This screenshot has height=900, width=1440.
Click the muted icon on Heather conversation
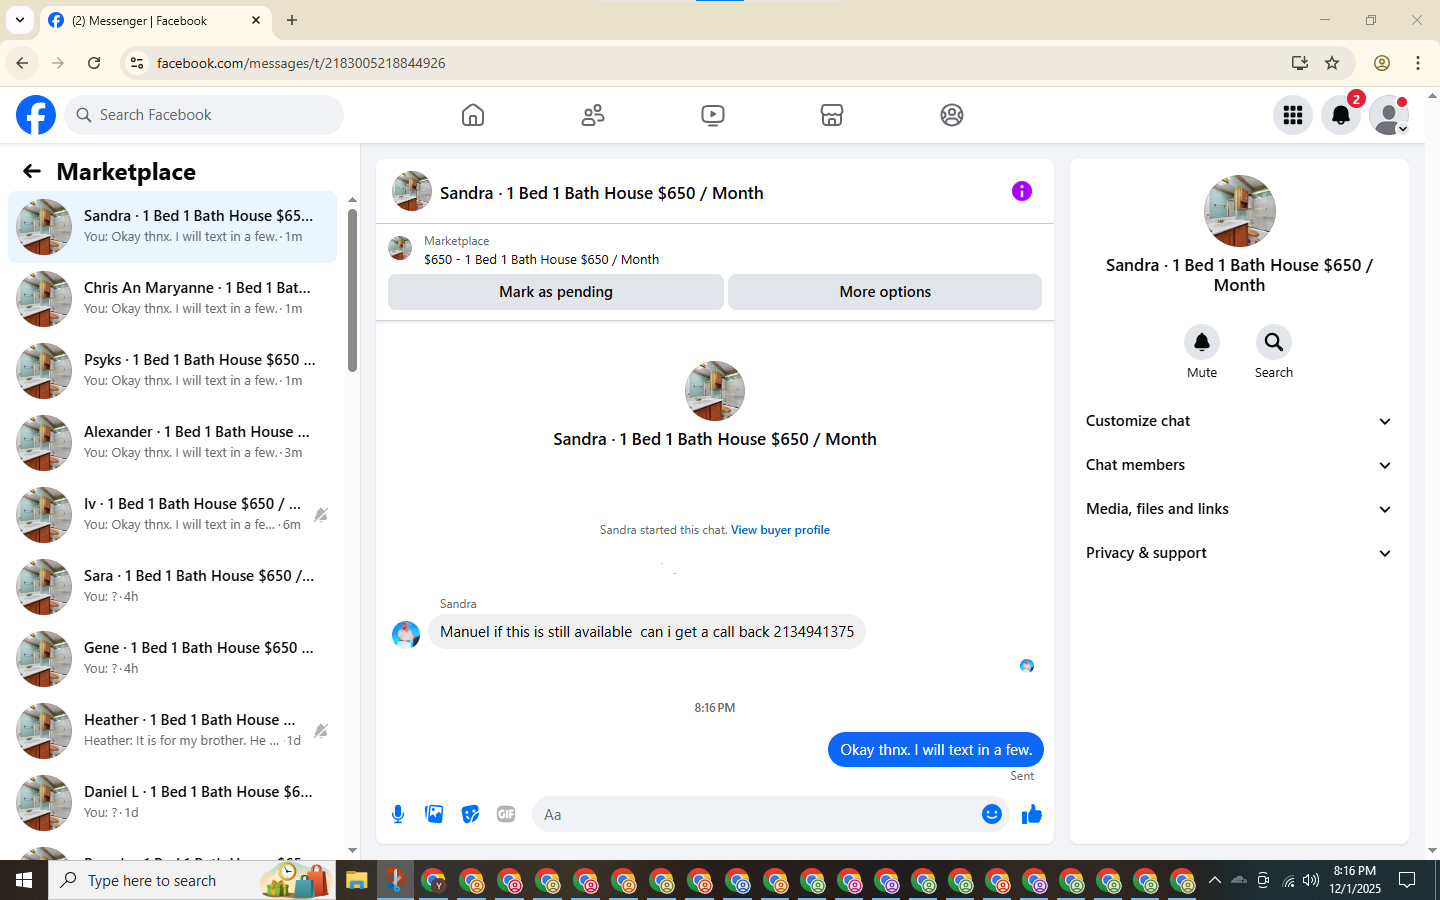point(321,731)
